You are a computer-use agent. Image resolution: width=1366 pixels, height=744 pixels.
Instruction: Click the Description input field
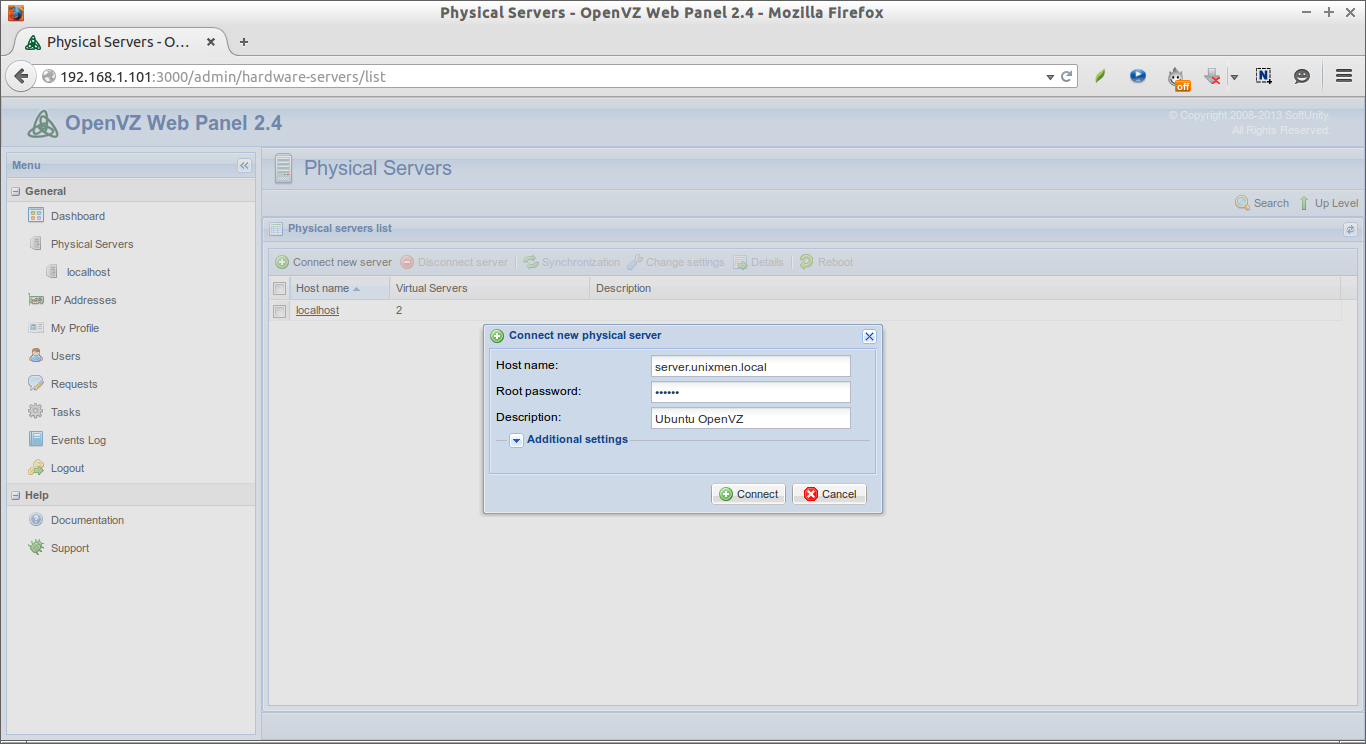[x=750, y=418]
